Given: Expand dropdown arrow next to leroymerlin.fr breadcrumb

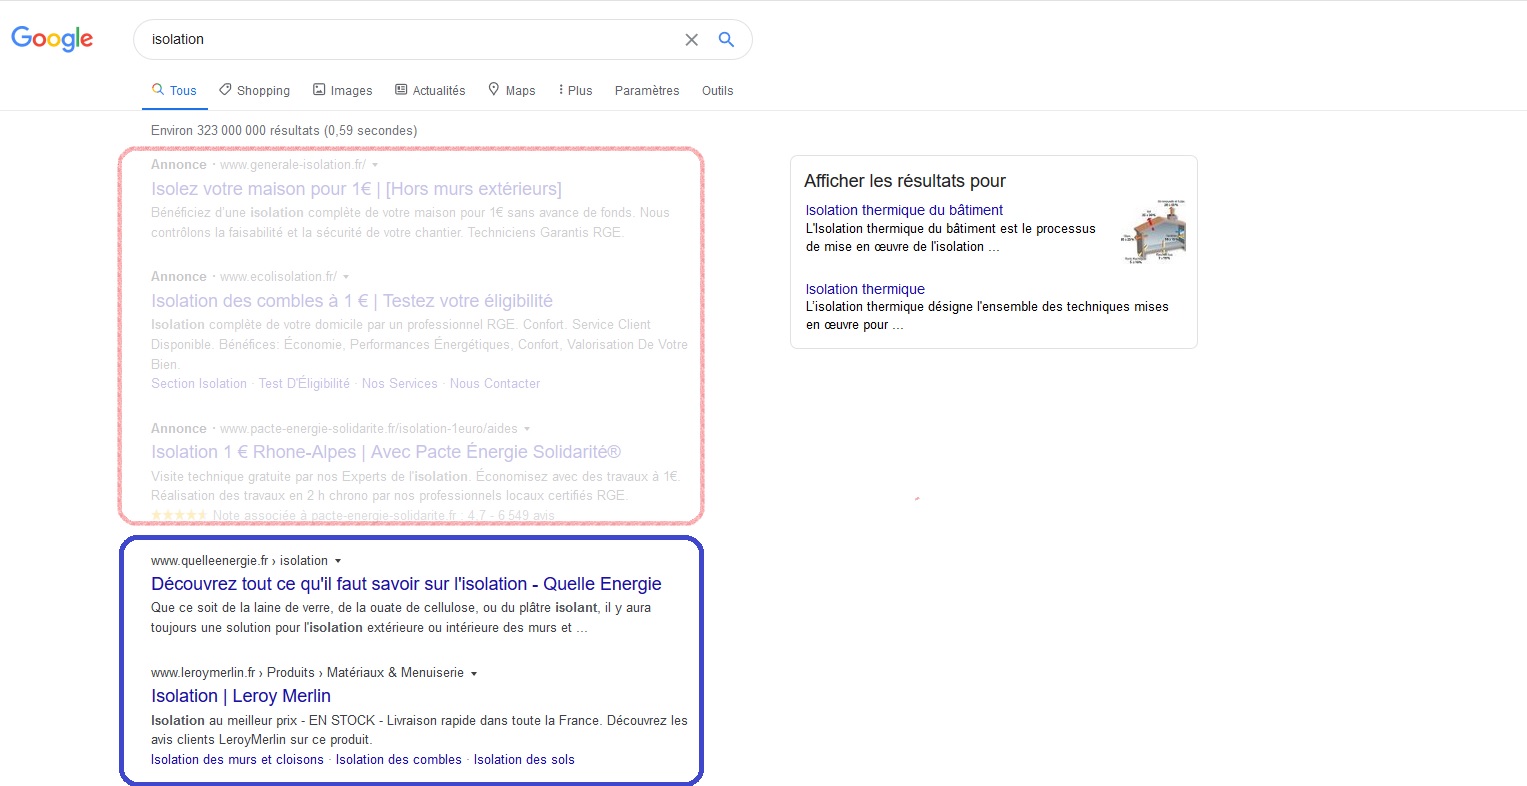Looking at the screenshot, I should pyautogui.click(x=474, y=673).
